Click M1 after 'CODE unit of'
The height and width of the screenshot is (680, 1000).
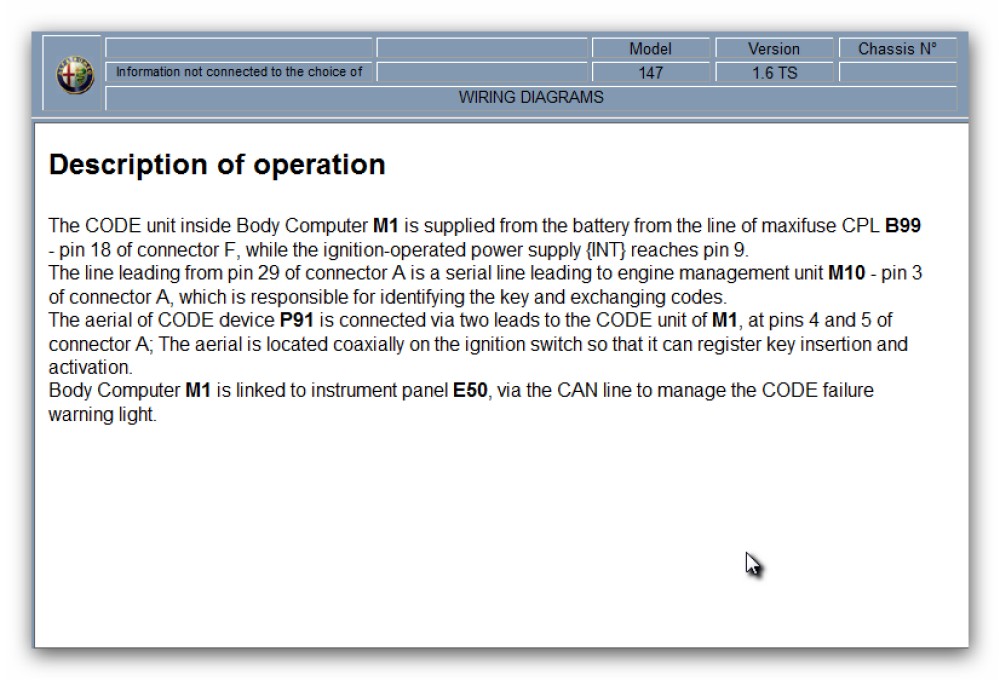[x=723, y=322]
